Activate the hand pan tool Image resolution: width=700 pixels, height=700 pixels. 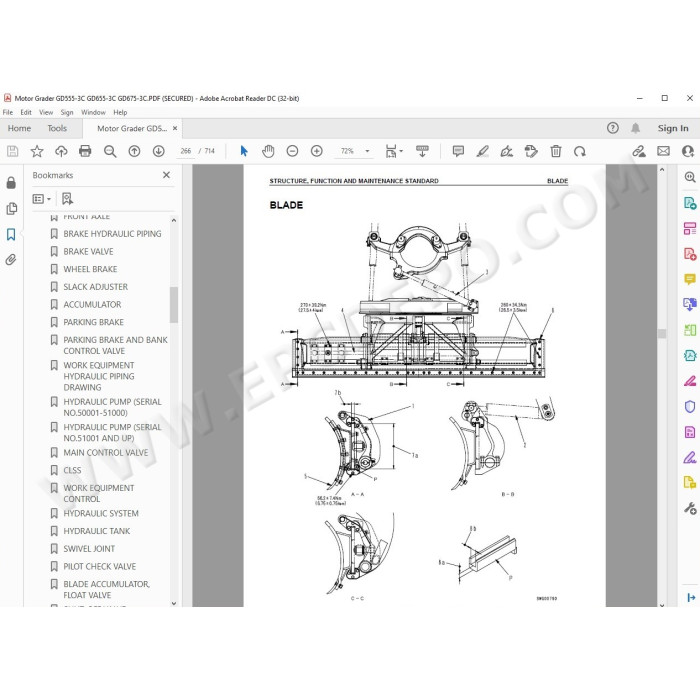(x=268, y=151)
